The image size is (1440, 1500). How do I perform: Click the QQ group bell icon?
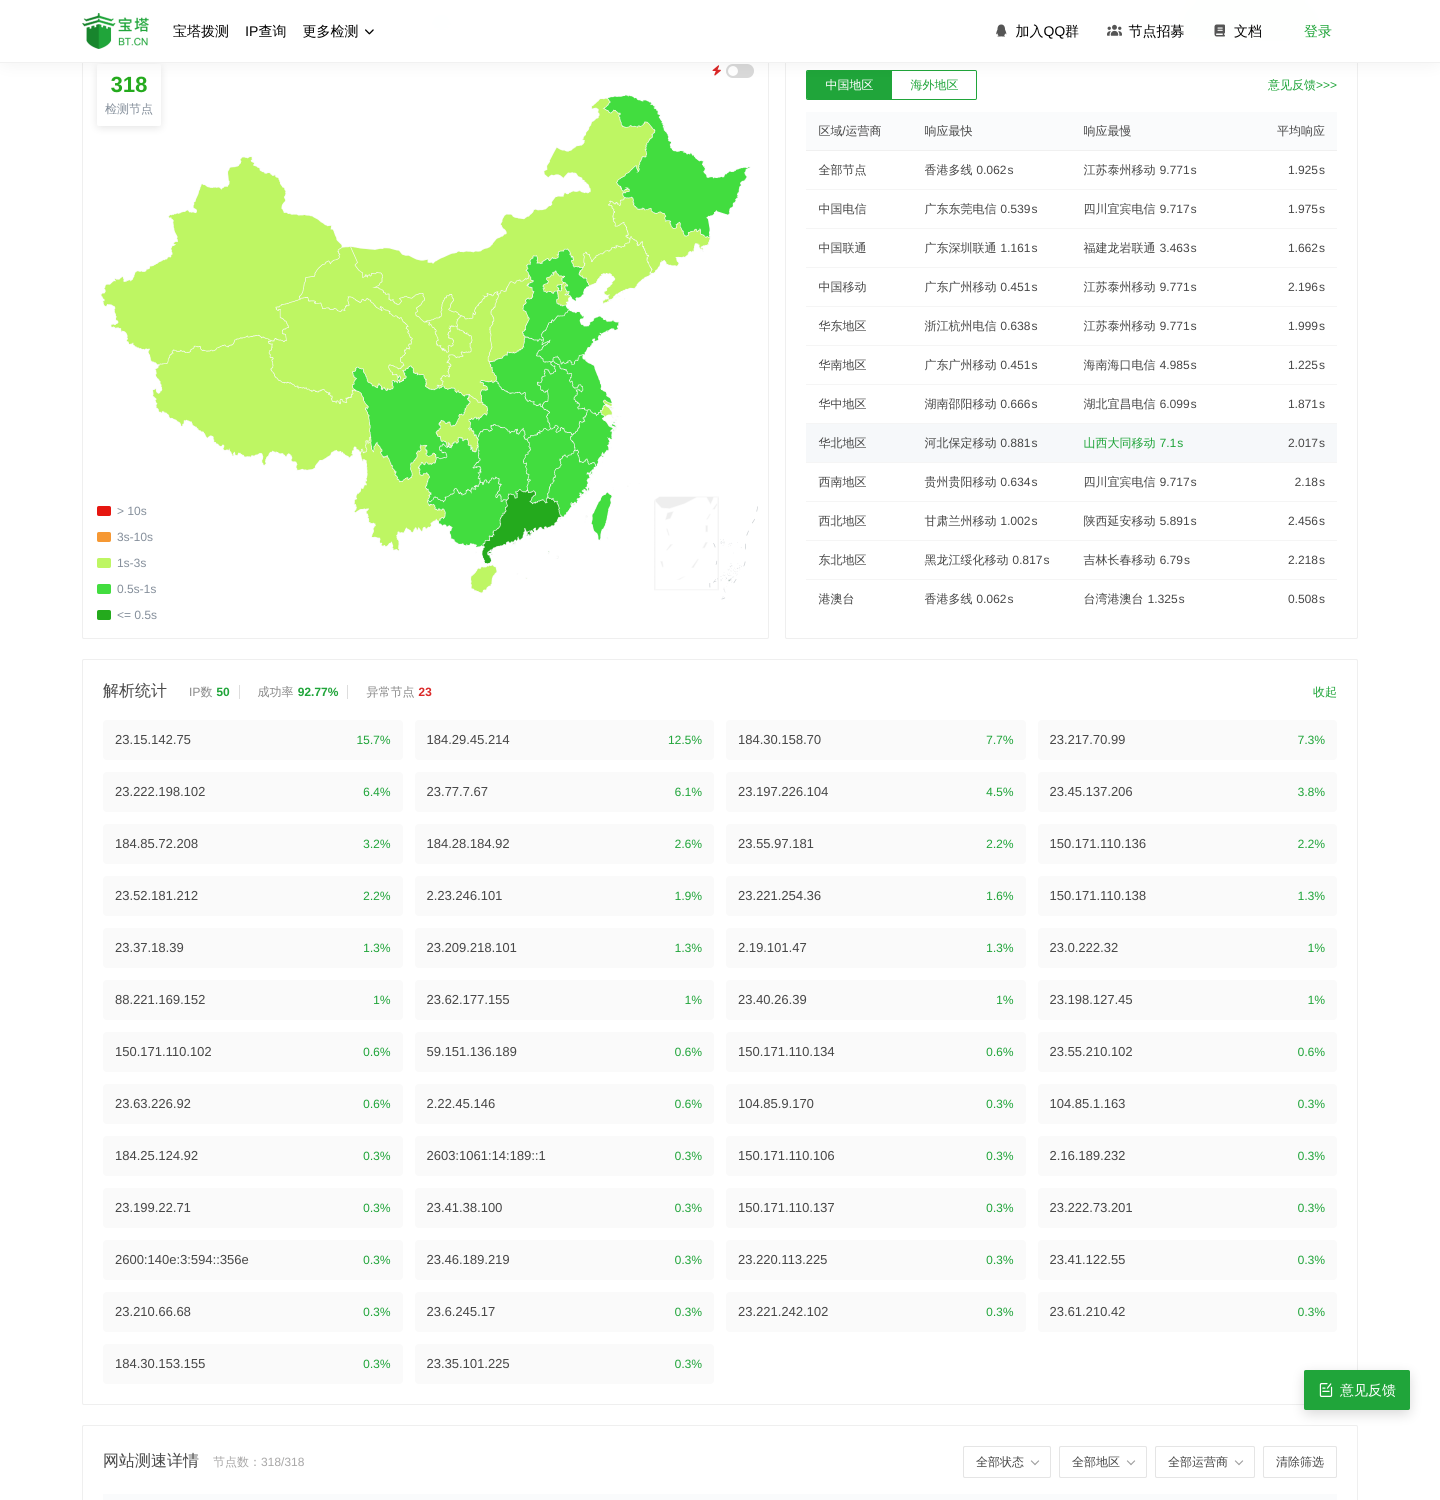(1001, 31)
